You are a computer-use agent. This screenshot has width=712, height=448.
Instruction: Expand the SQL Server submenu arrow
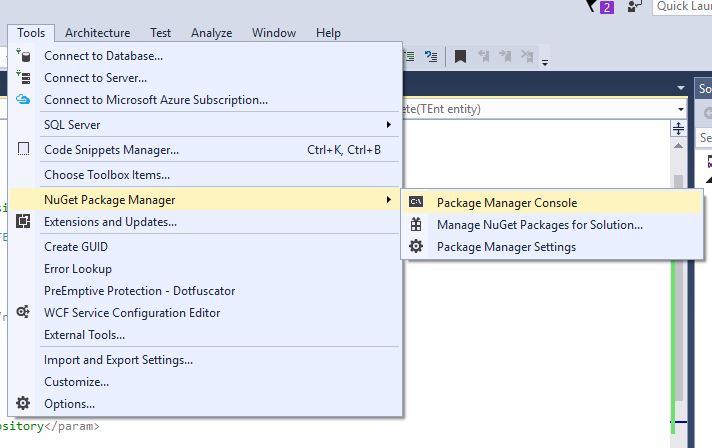(x=389, y=125)
